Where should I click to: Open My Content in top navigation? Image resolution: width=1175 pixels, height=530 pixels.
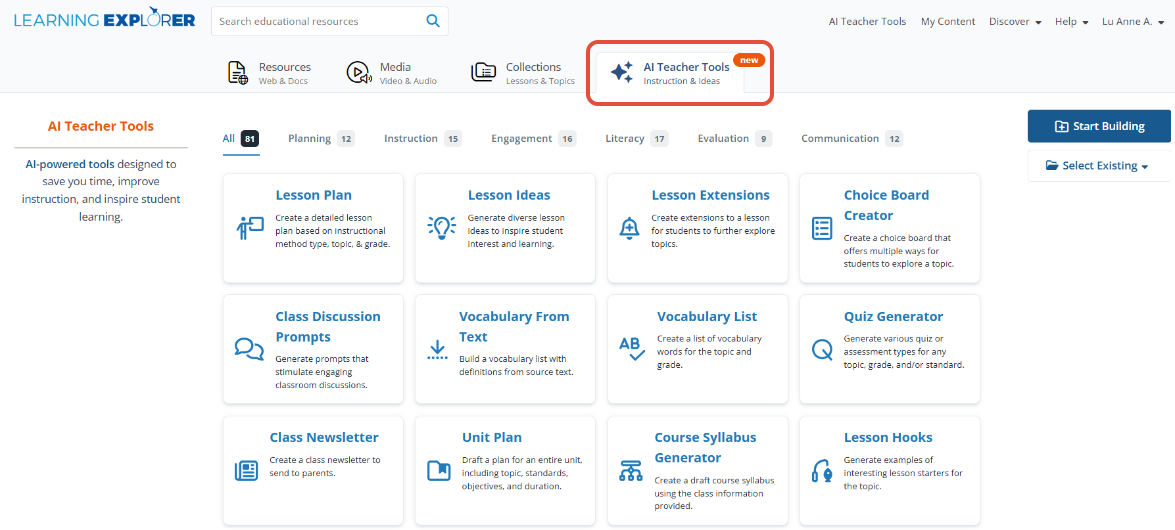click(x=948, y=22)
